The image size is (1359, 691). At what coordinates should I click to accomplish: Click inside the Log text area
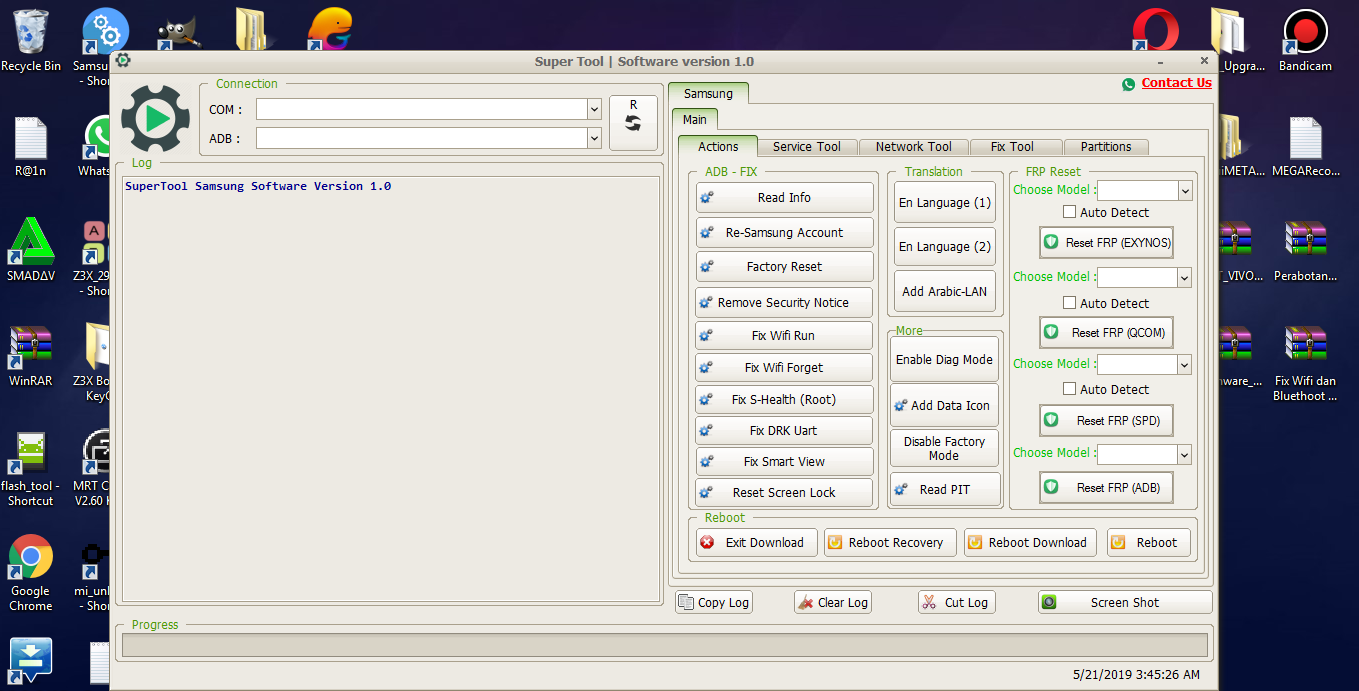tap(391, 389)
